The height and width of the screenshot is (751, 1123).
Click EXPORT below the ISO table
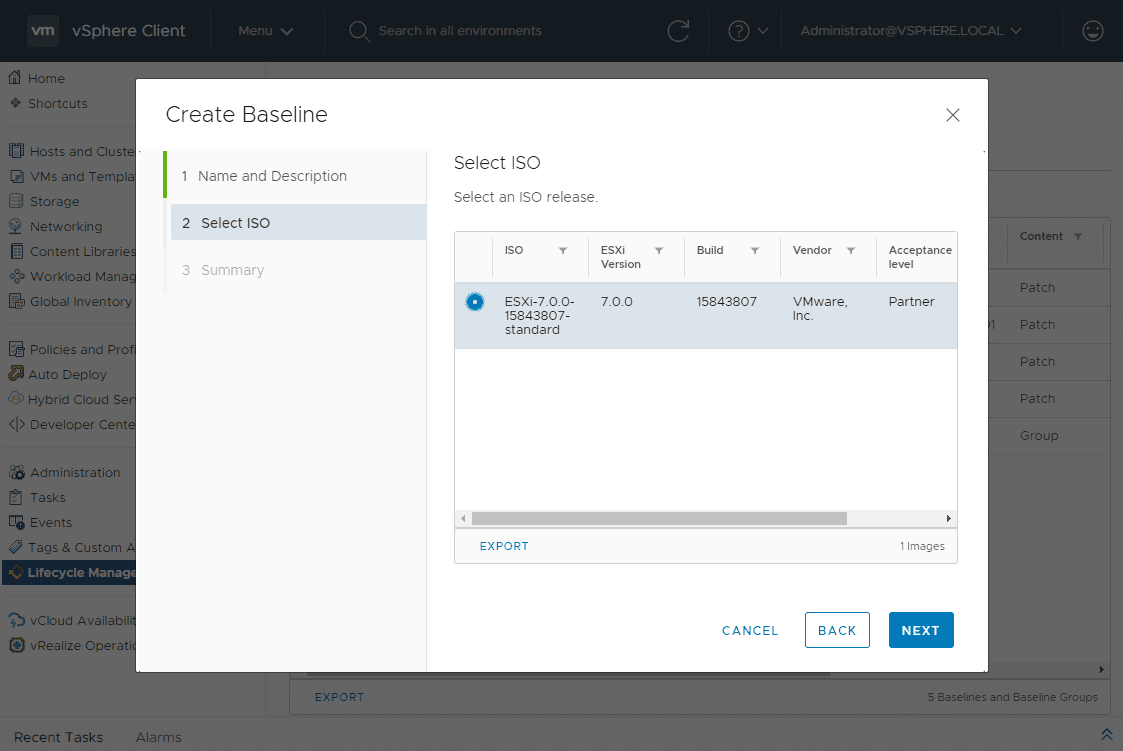click(504, 546)
